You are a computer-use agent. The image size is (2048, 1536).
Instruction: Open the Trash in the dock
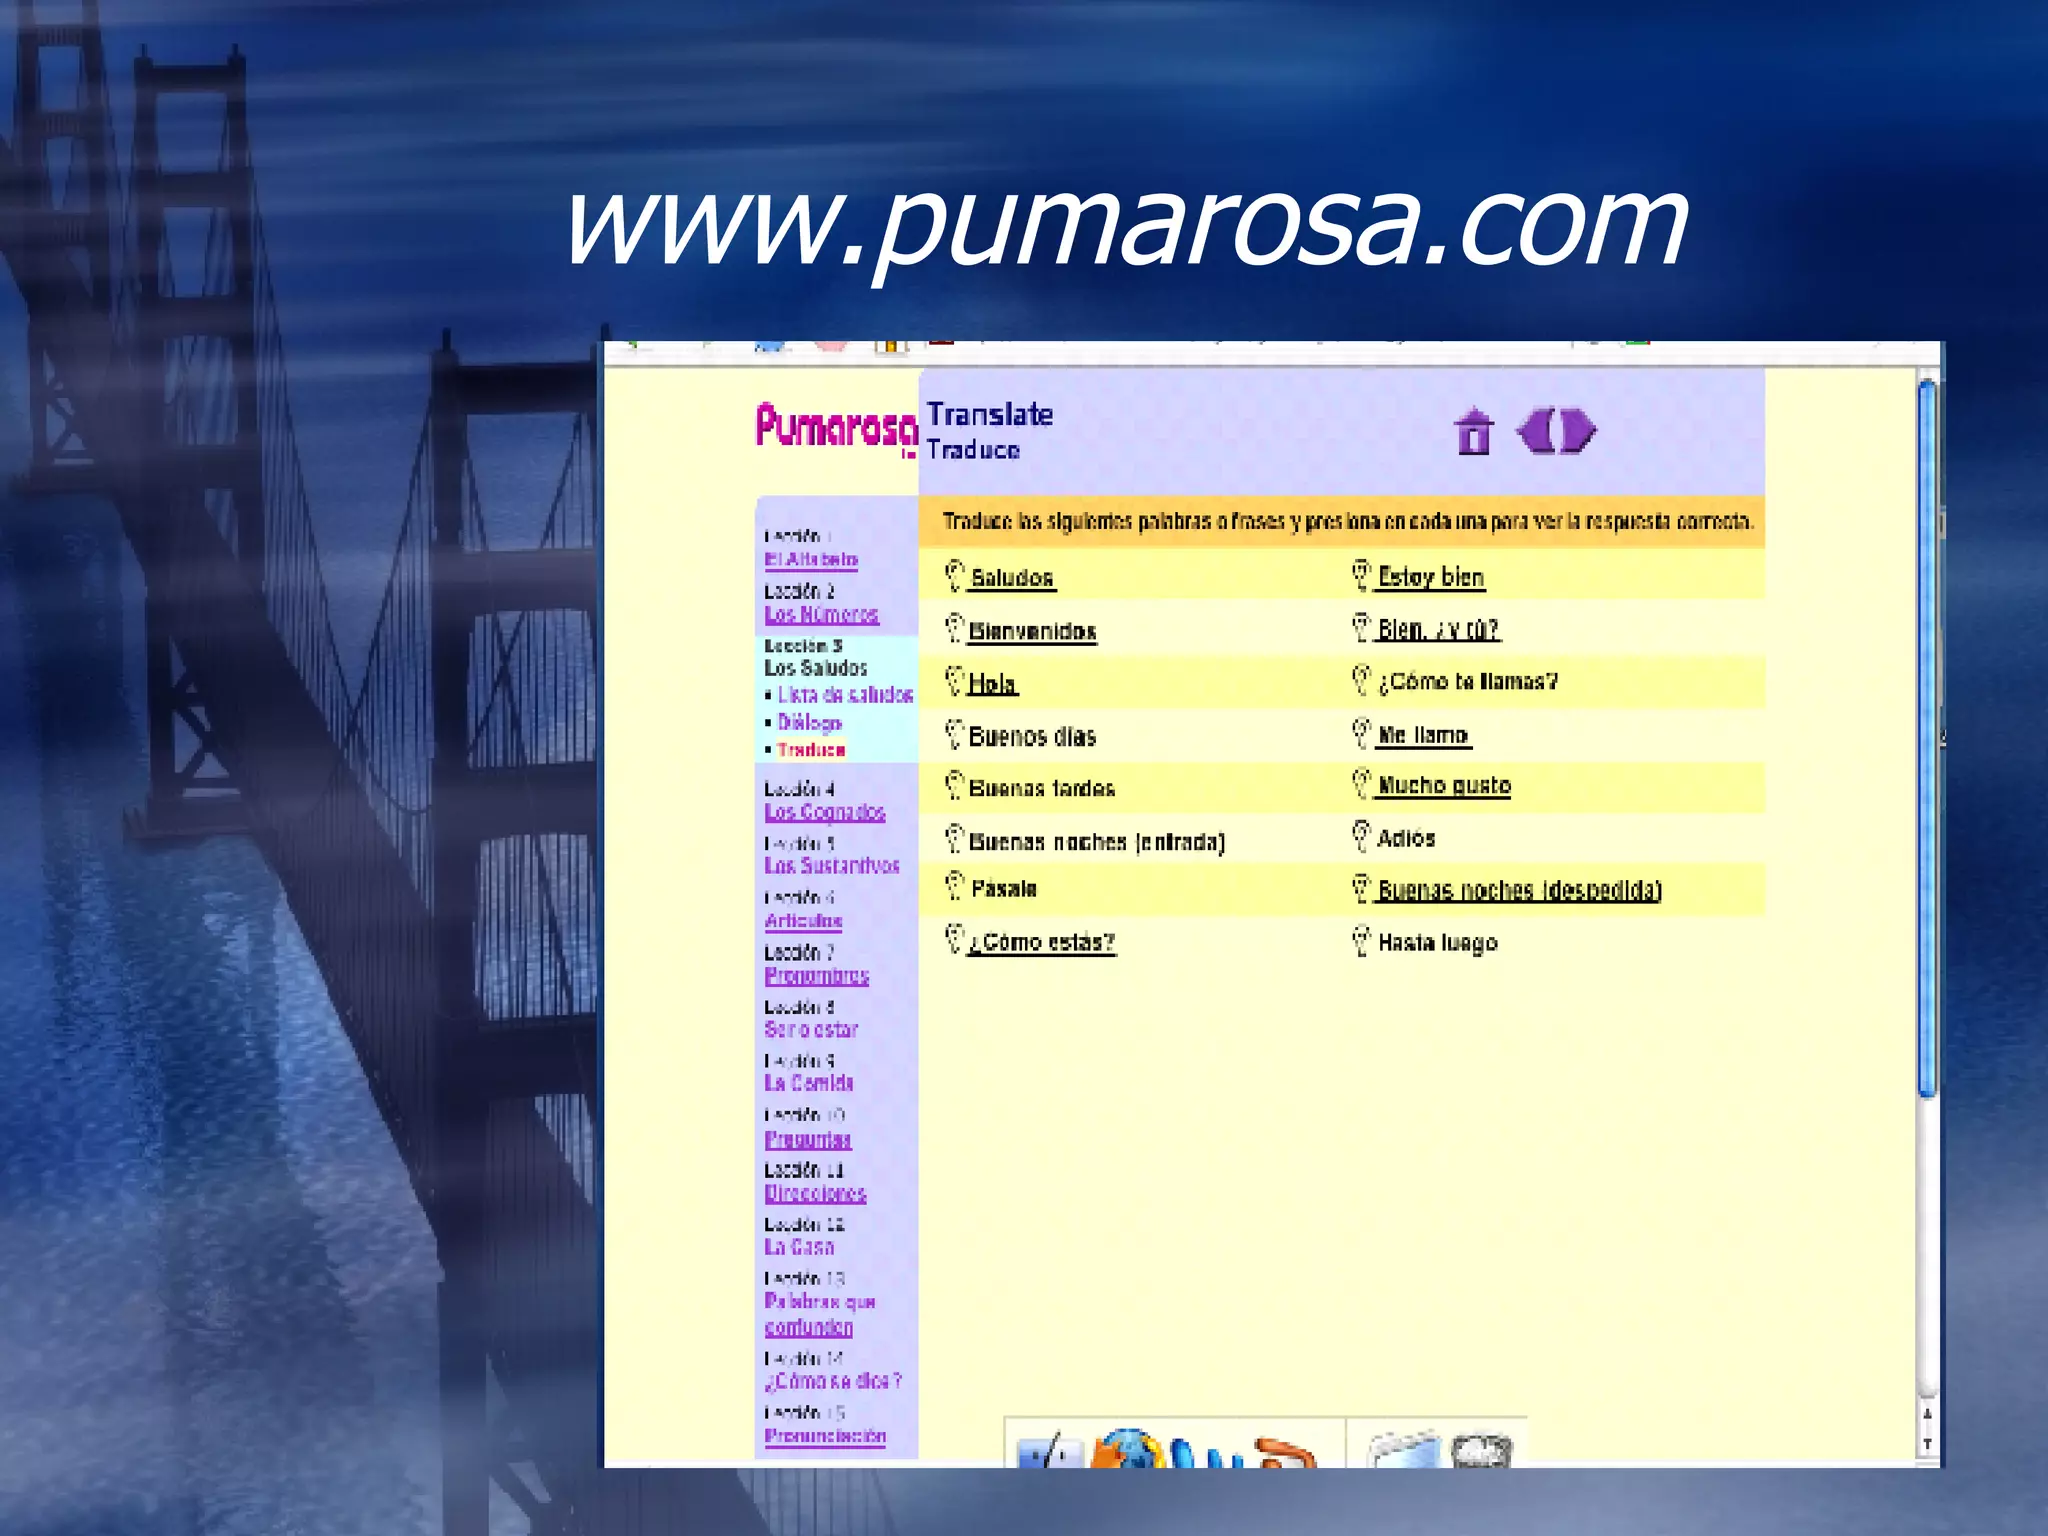pyautogui.click(x=1480, y=1451)
